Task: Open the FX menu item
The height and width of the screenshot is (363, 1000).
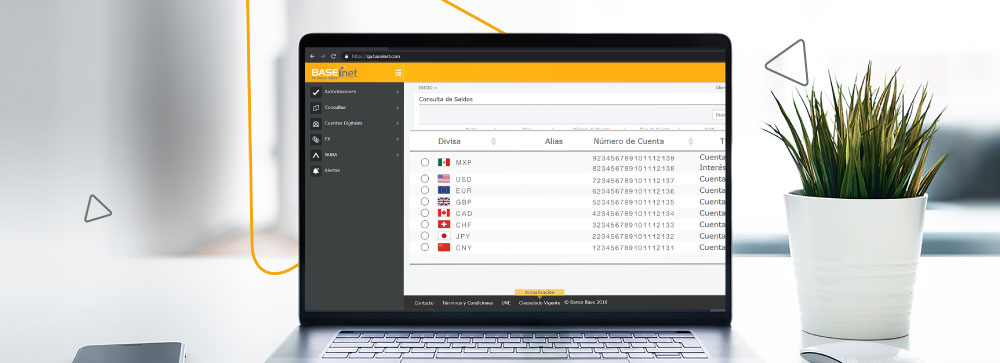Action: pyautogui.click(x=327, y=139)
